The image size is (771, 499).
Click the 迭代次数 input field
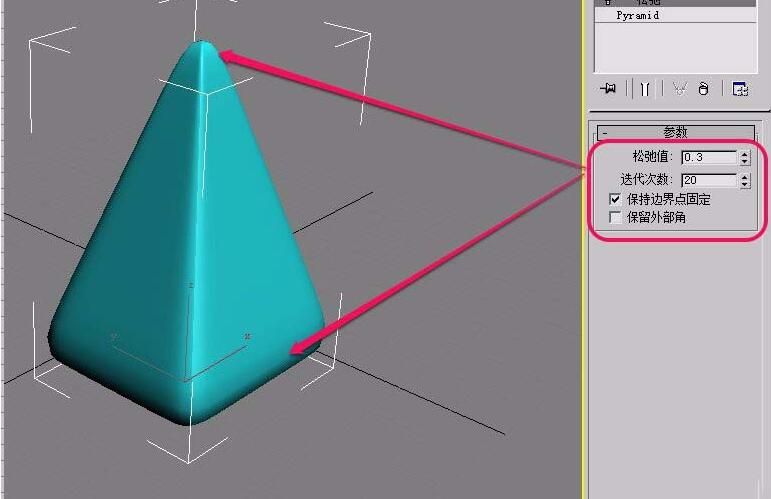[709, 180]
